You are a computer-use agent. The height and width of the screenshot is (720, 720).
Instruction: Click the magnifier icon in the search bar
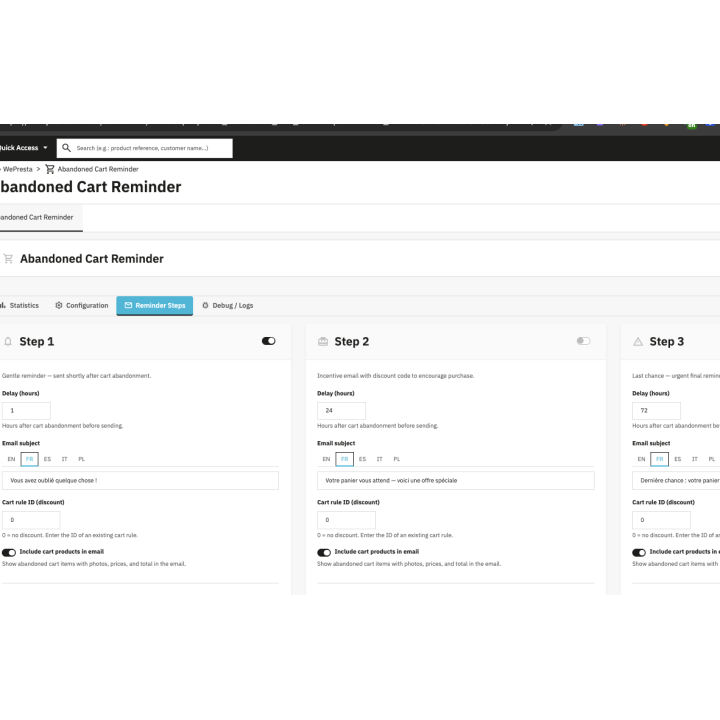click(x=66, y=148)
